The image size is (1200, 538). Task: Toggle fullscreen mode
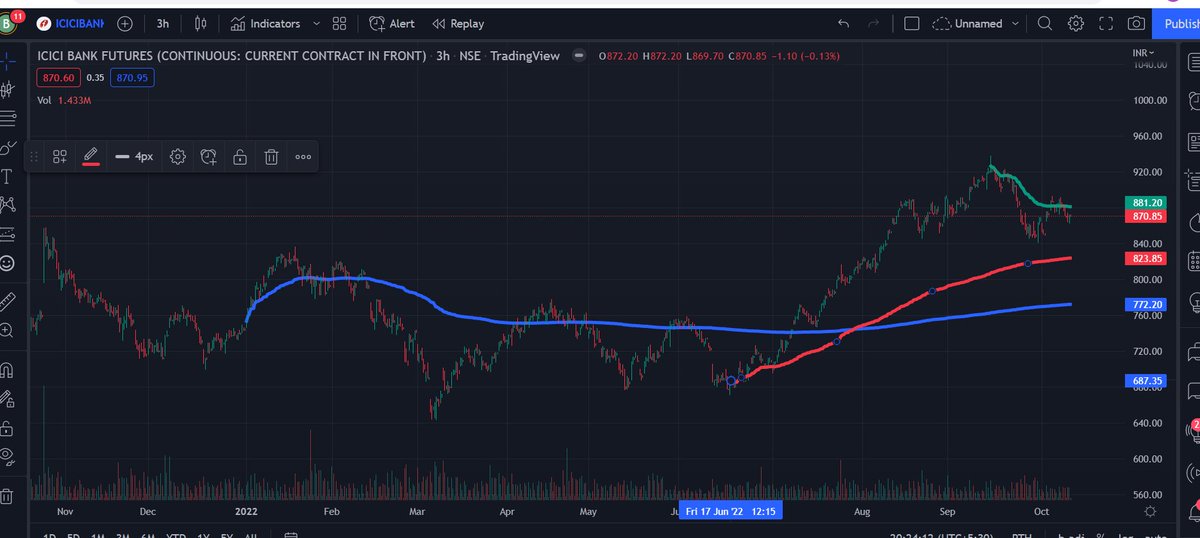pos(1106,23)
